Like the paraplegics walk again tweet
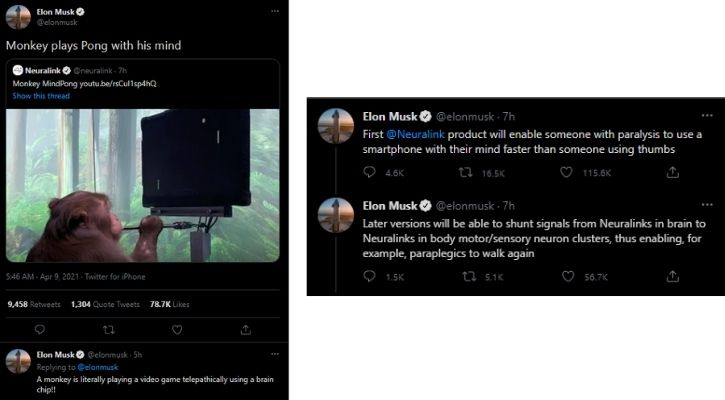This screenshot has width=725, height=400. (568, 276)
